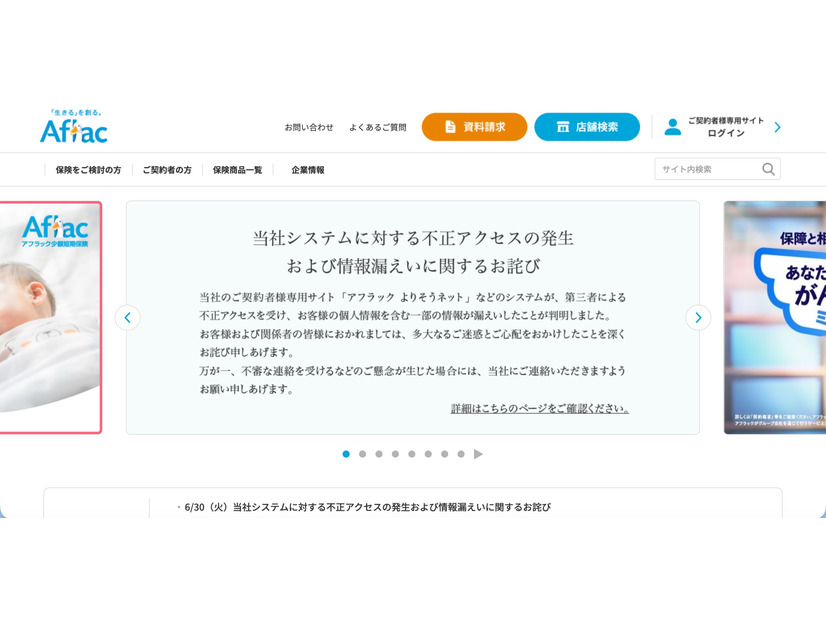Image resolution: width=826 pixels, height=620 pixels.
Task: Show next carousel slide with right arrow
Action: tap(698, 318)
